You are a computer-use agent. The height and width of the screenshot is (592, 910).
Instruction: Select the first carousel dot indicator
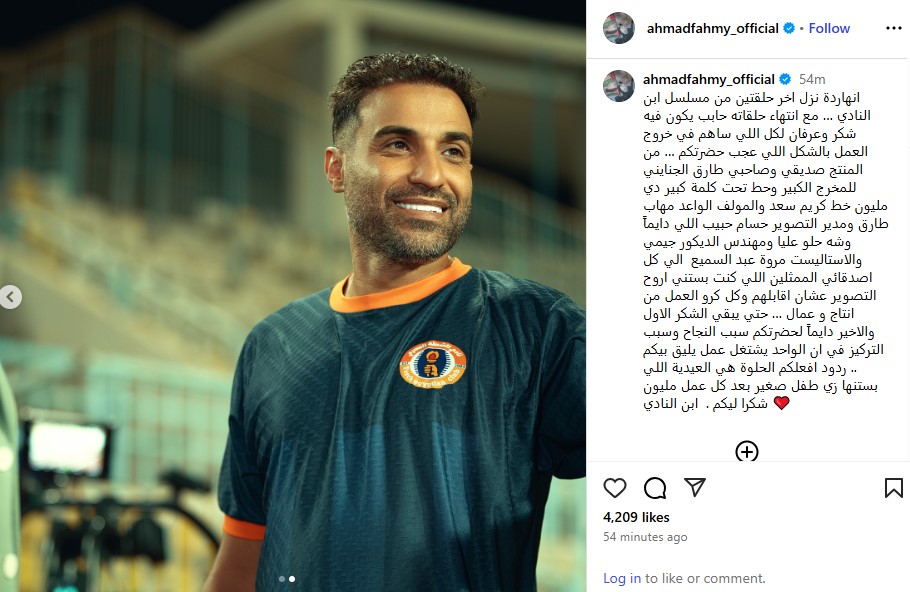click(x=282, y=579)
